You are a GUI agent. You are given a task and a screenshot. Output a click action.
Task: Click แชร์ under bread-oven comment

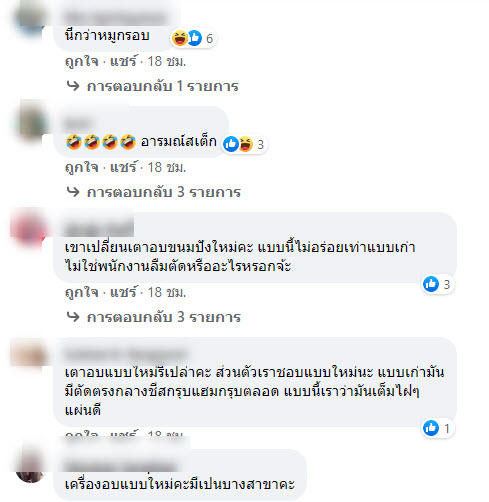coord(123,292)
